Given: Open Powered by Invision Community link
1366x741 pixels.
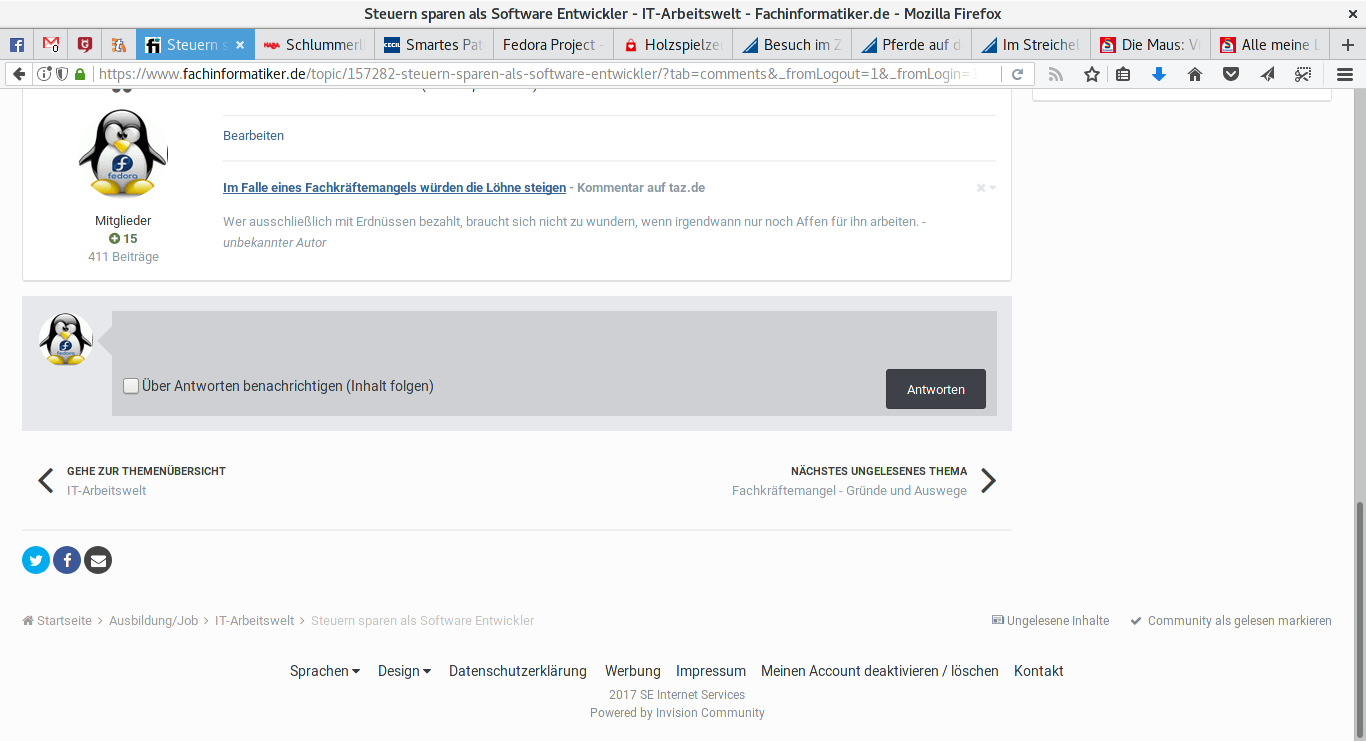Looking at the screenshot, I should point(677,713).
